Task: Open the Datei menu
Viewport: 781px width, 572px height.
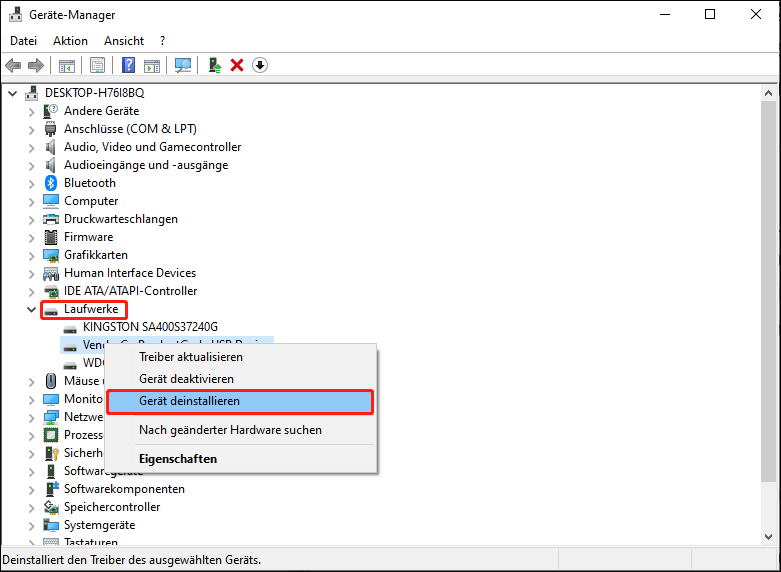Action: pyautogui.click(x=23, y=41)
